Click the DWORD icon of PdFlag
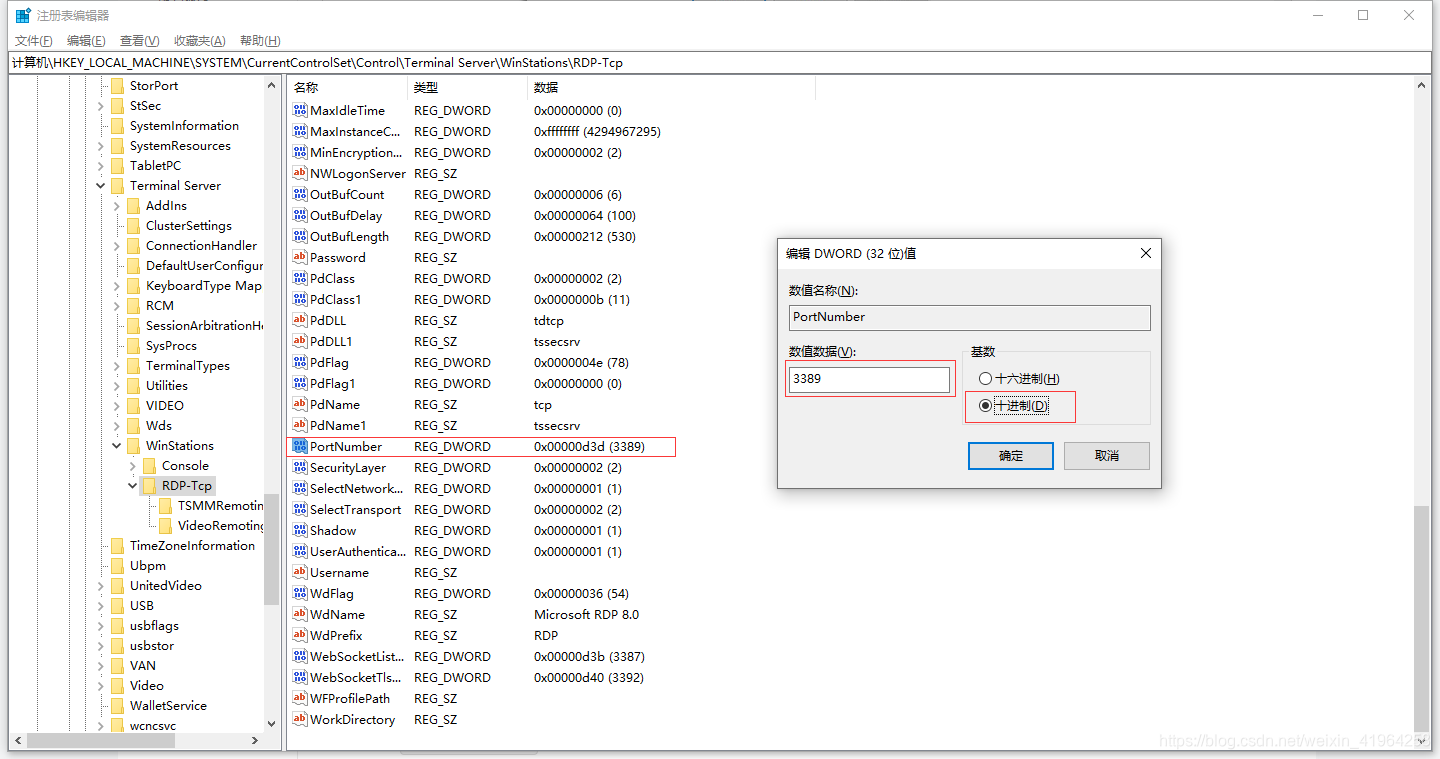 tap(300, 362)
